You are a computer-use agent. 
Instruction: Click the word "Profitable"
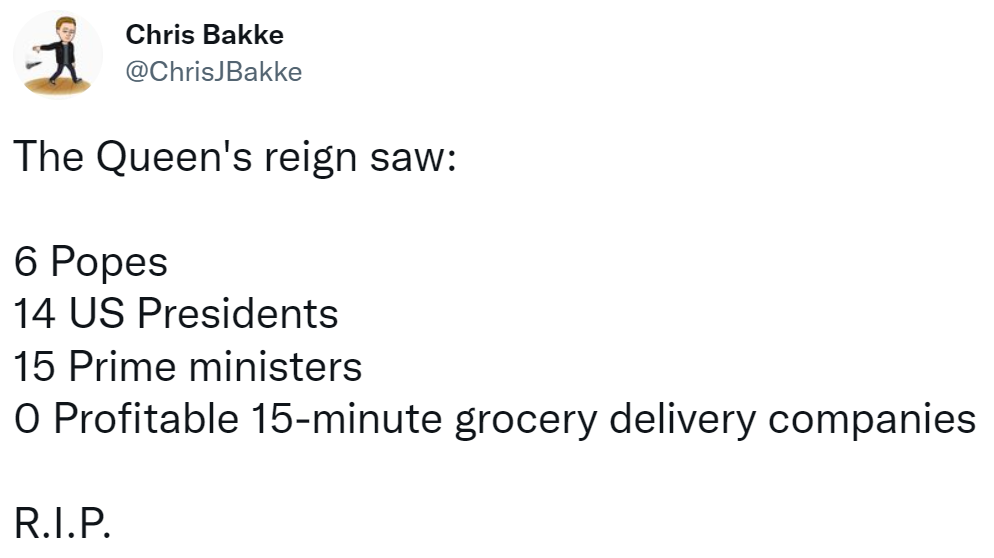click(x=146, y=419)
